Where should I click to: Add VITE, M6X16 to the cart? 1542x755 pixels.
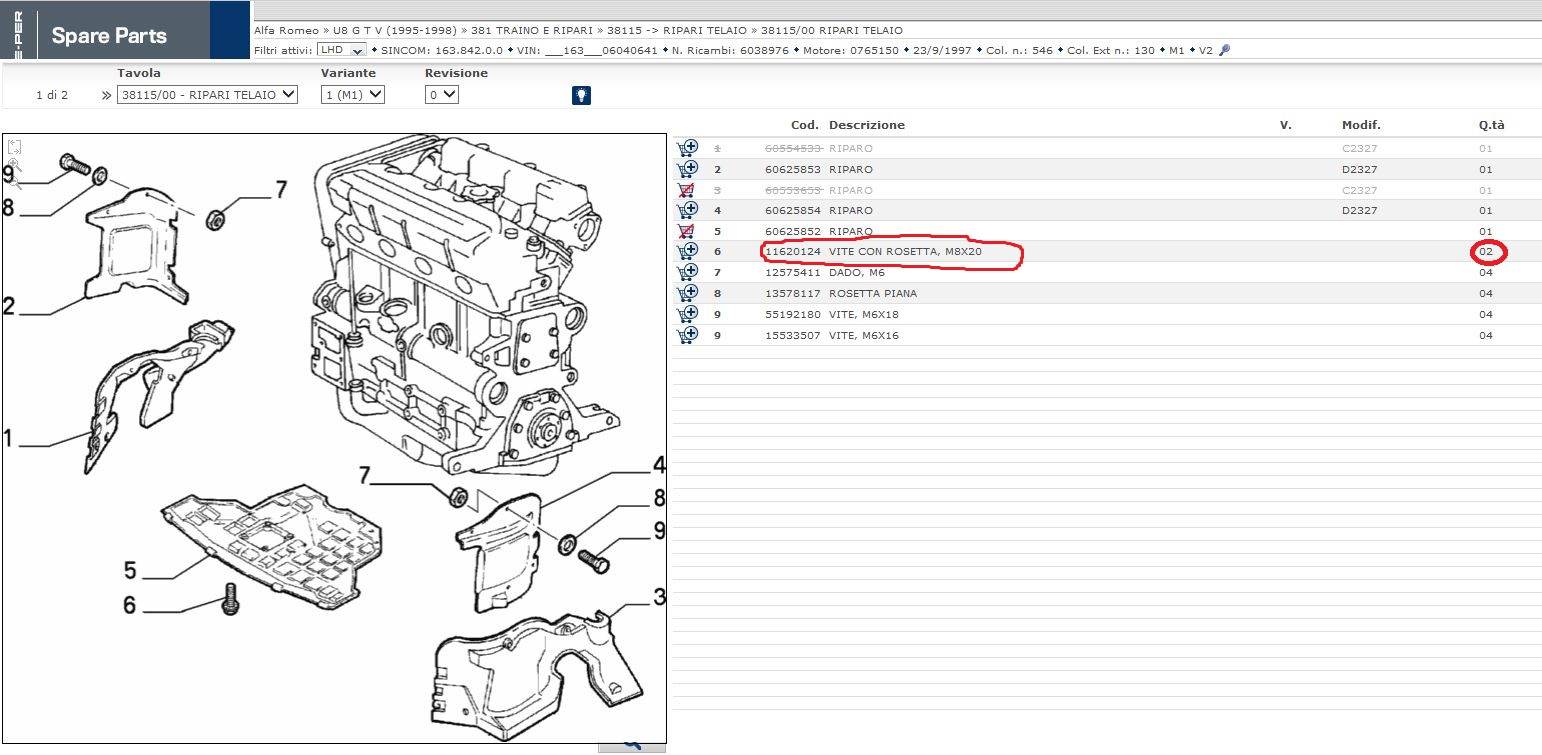point(687,335)
